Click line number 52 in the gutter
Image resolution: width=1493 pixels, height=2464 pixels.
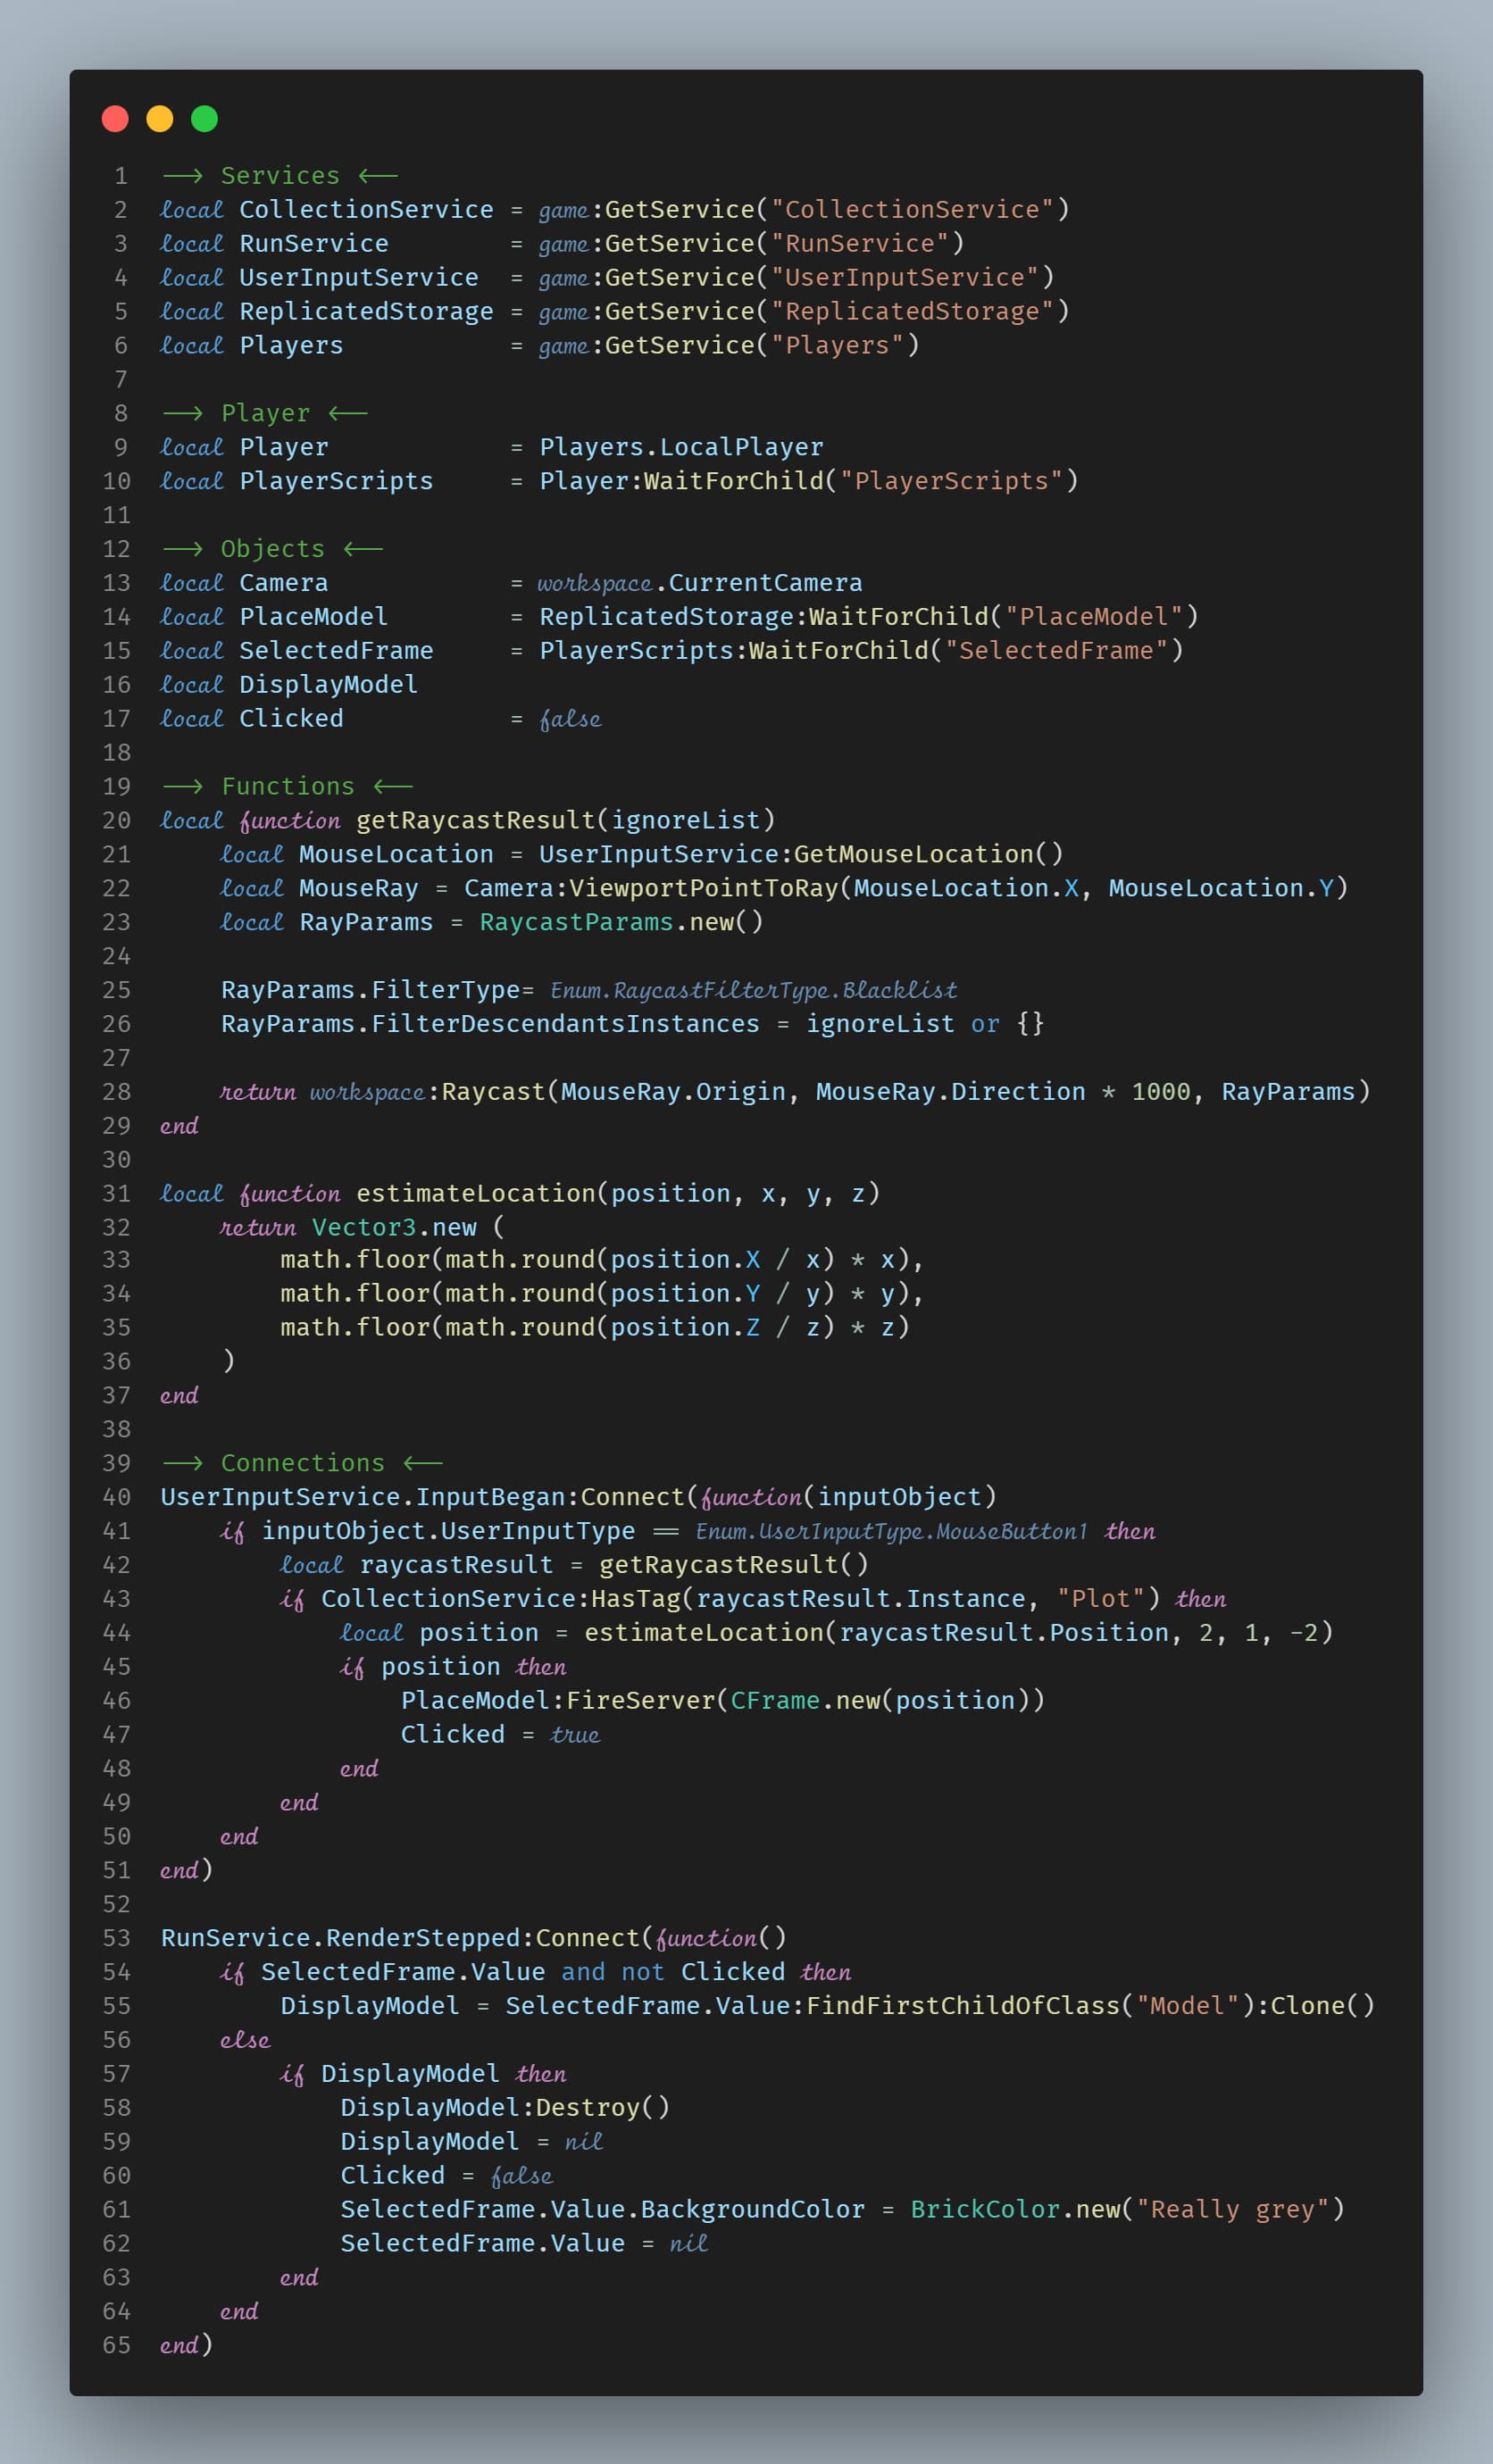pos(117,1905)
